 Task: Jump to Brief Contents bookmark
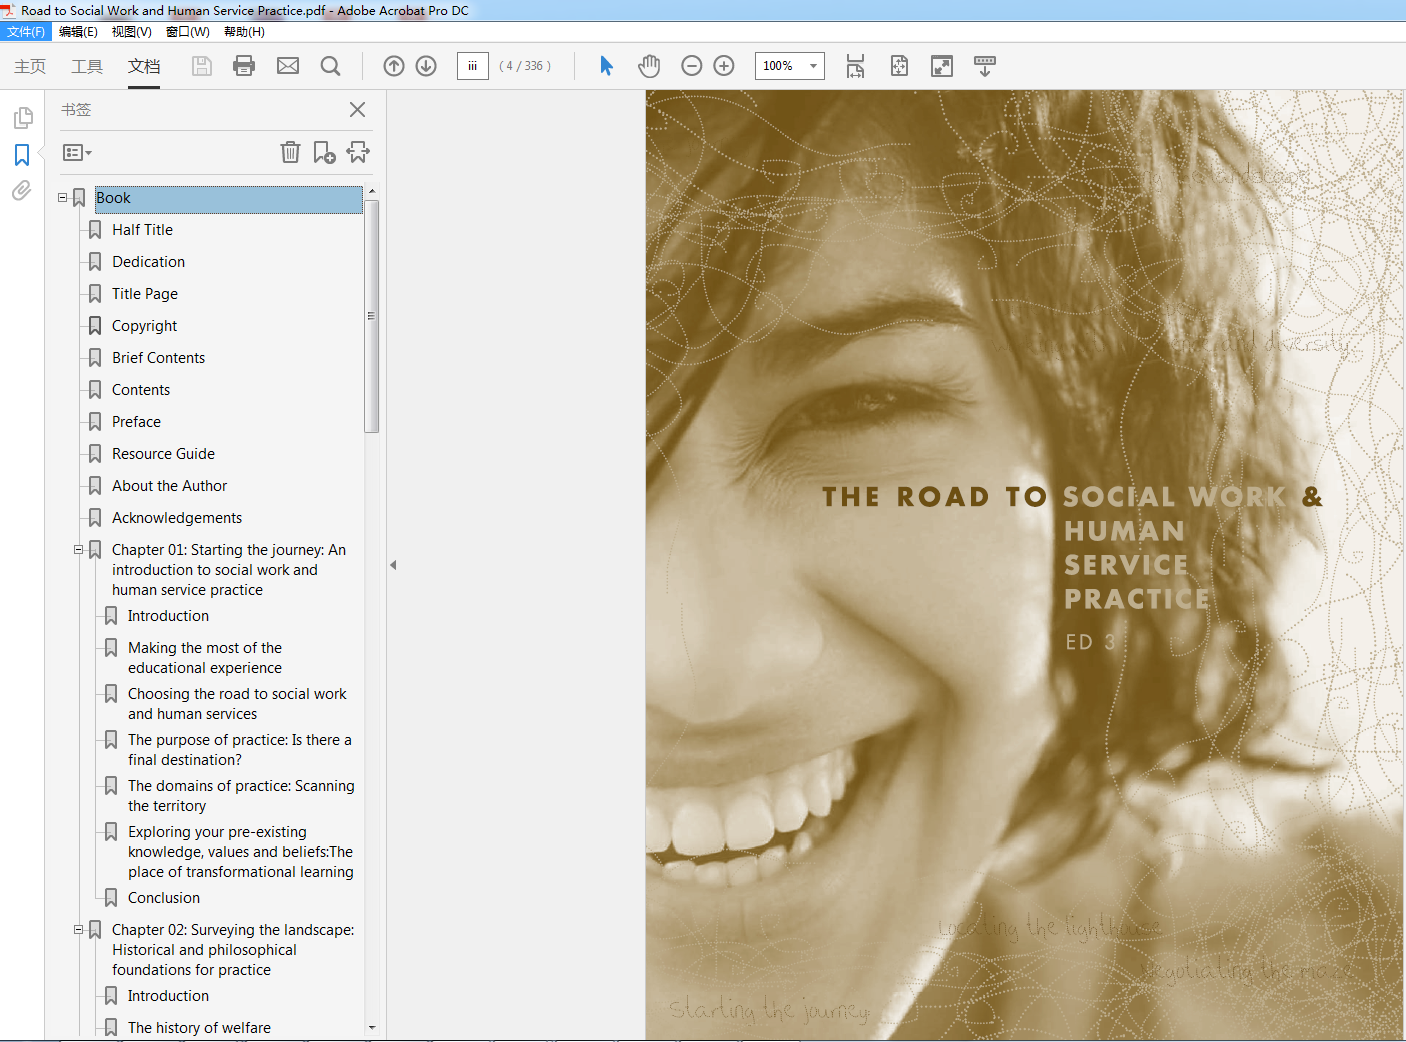[158, 358]
